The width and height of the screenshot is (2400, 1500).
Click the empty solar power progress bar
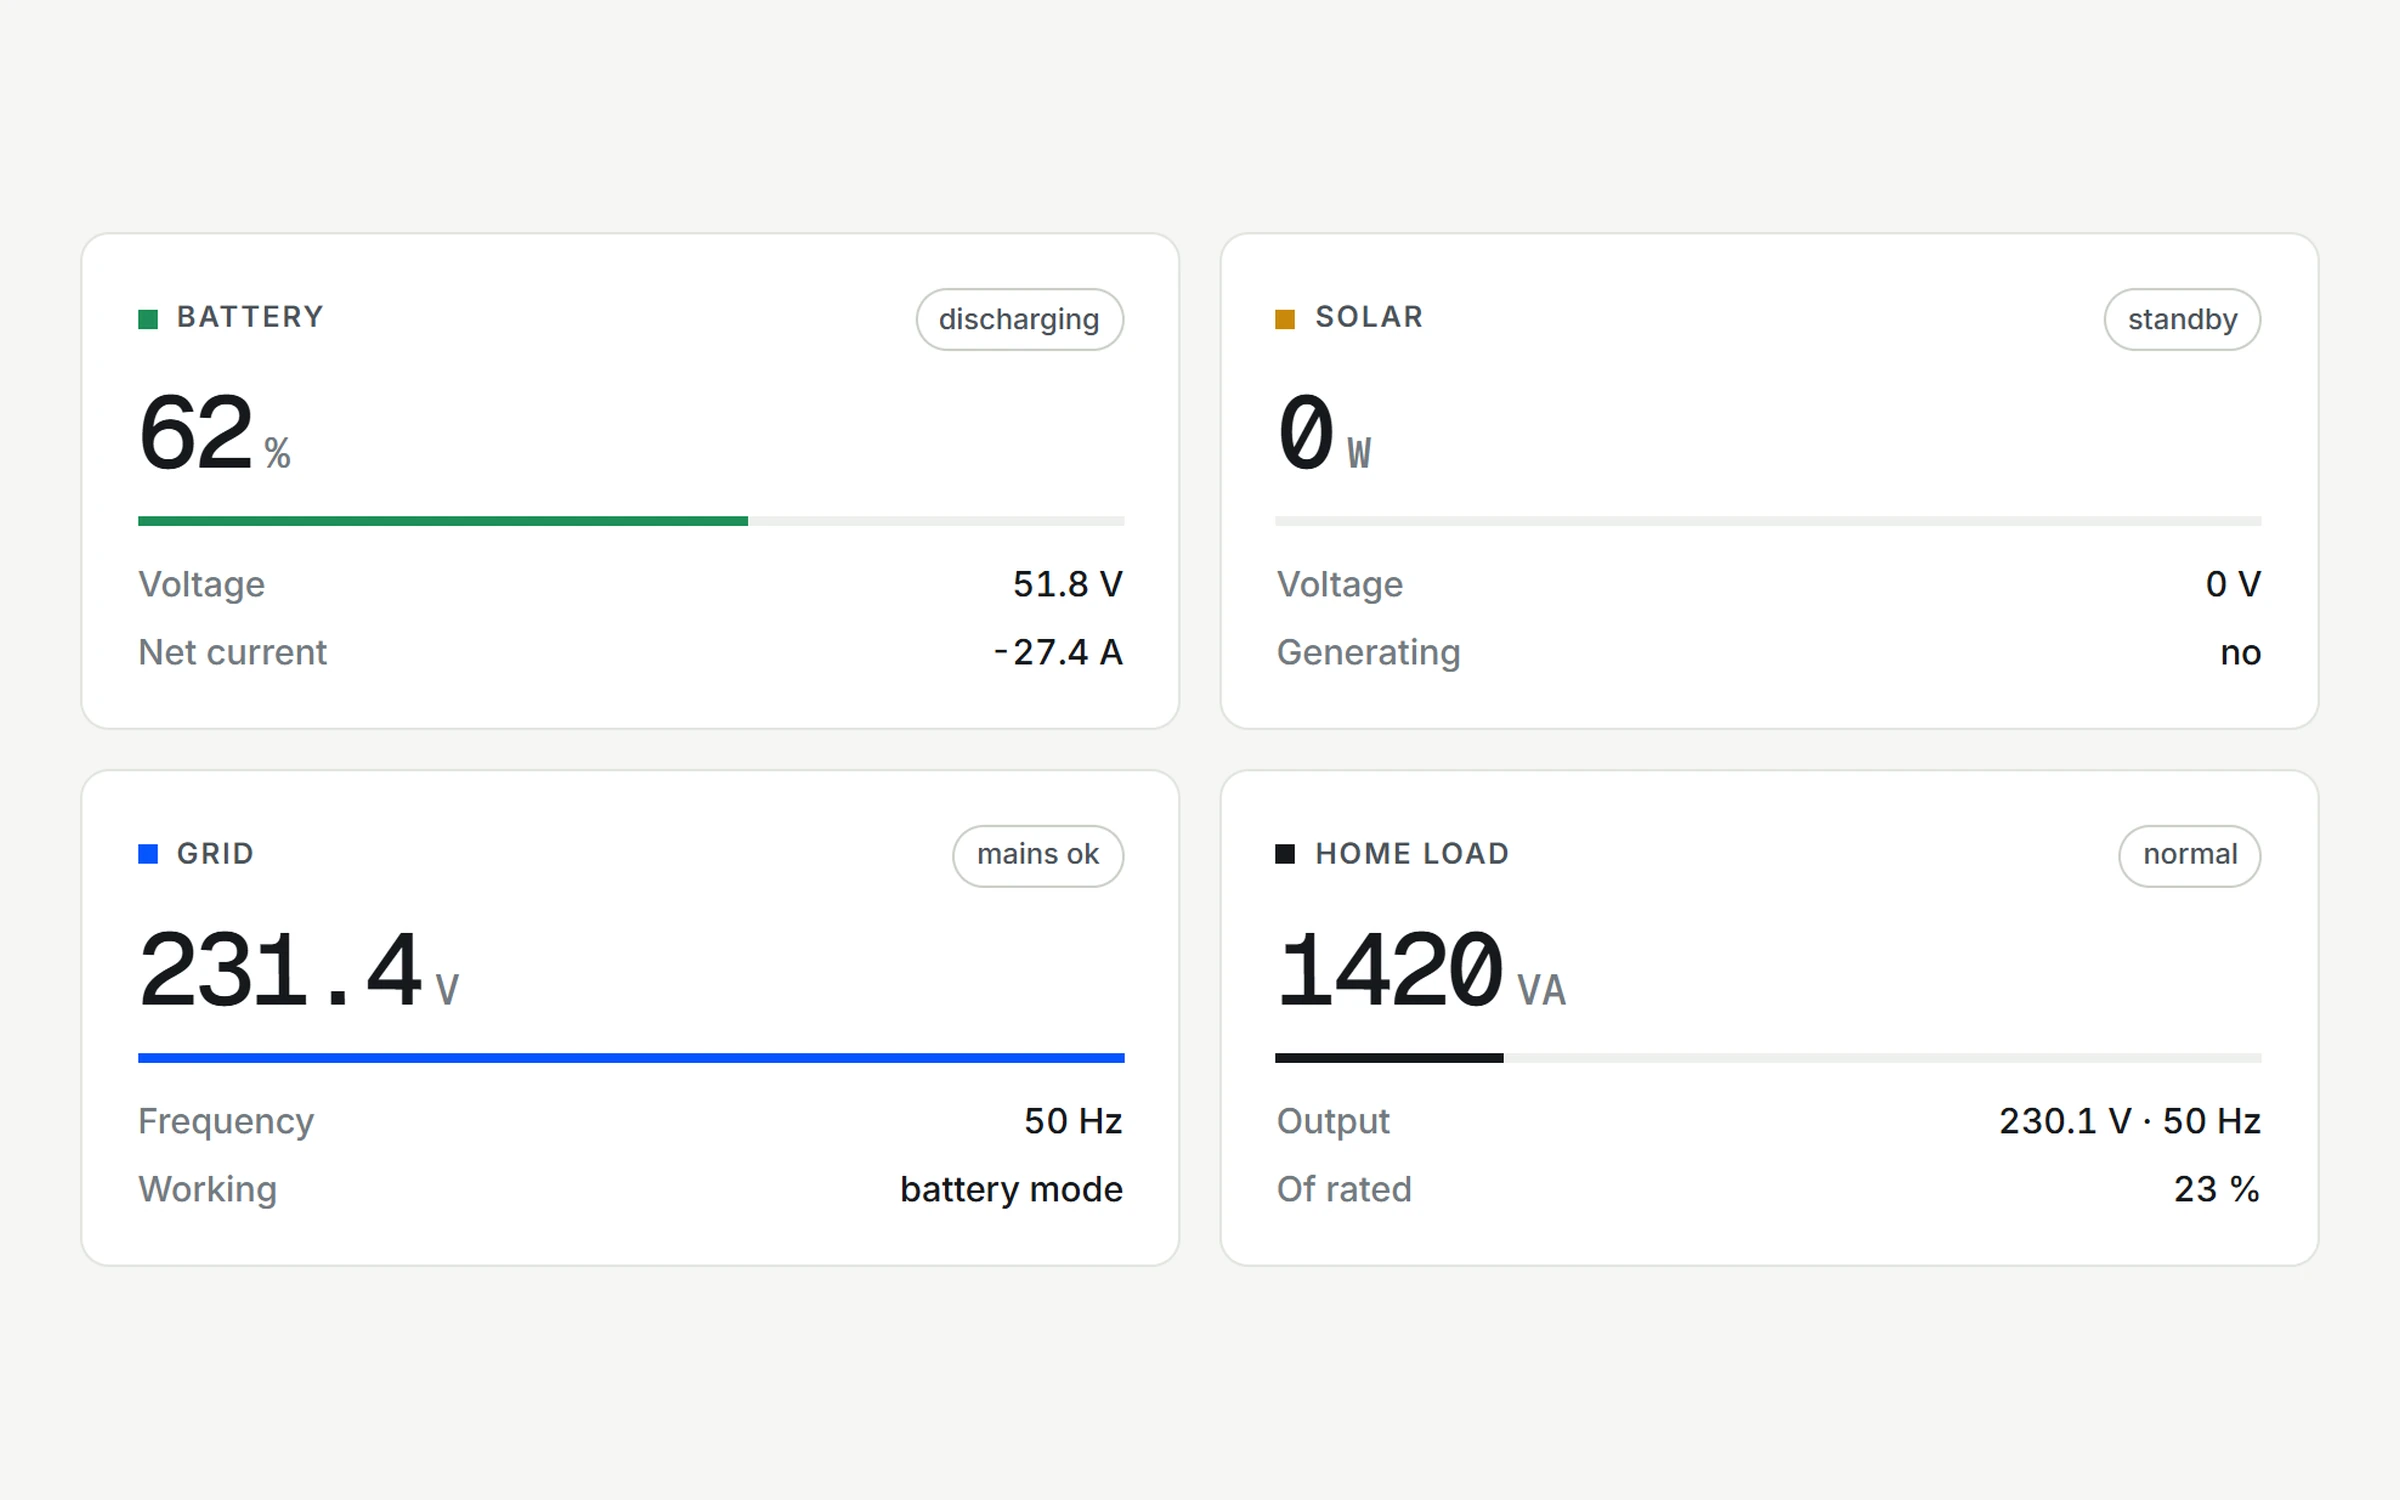click(1768, 521)
